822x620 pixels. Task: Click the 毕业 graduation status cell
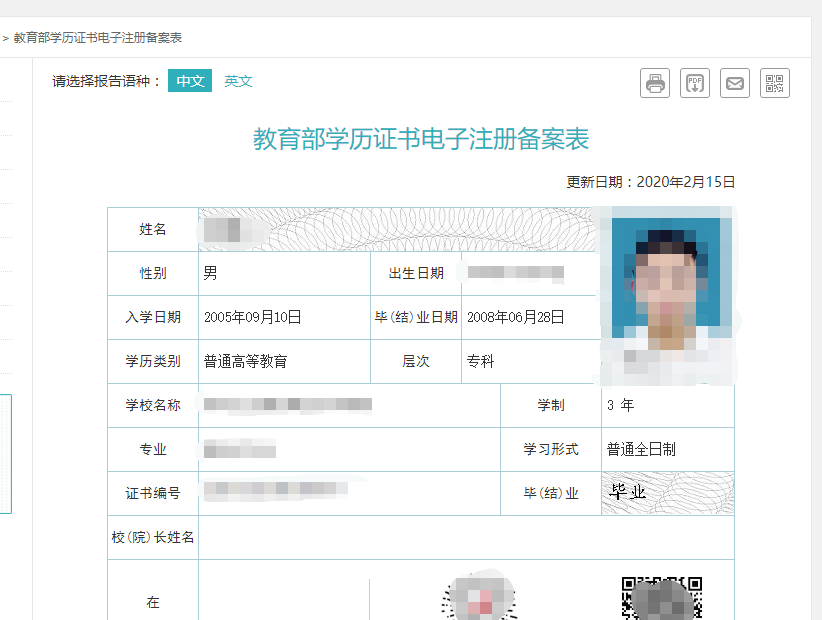[x=668, y=490]
